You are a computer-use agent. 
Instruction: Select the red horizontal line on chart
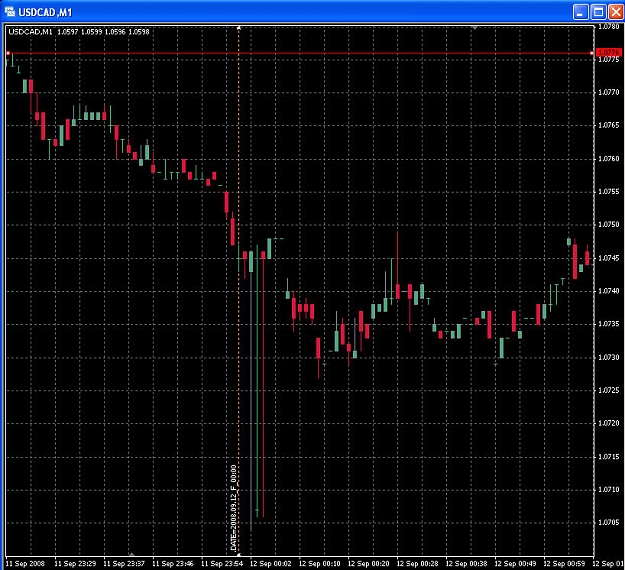[300, 53]
